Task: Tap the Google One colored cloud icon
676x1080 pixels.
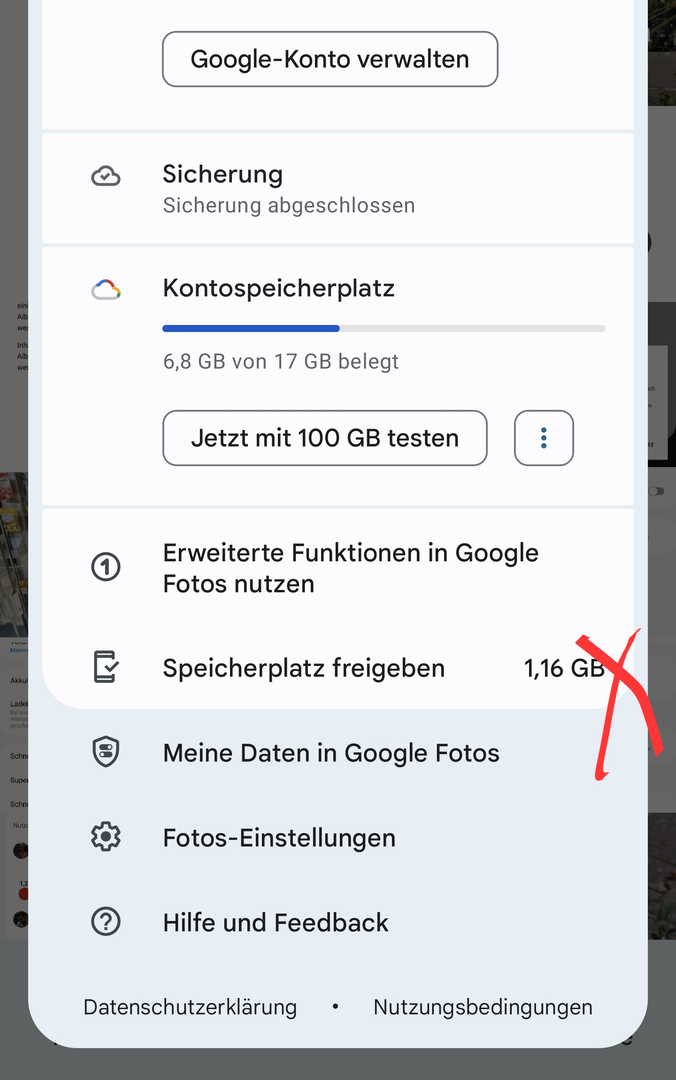Action: coord(106,290)
